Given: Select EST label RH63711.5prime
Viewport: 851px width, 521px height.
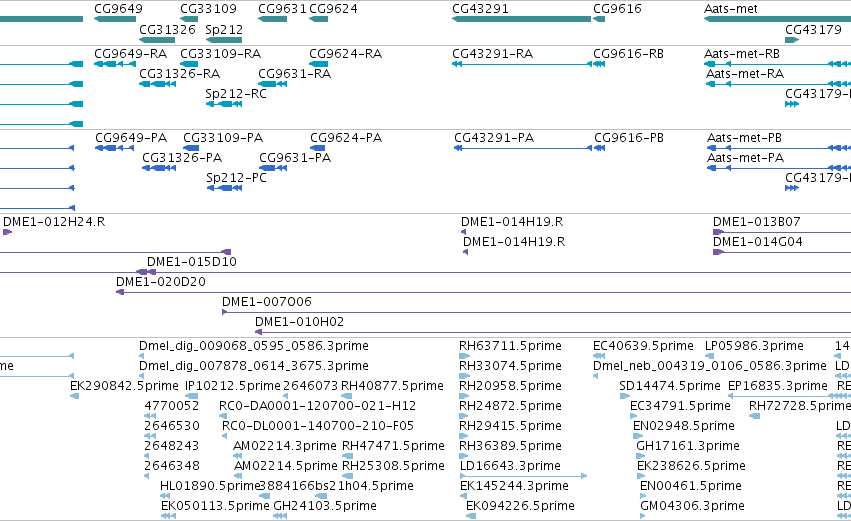Looking at the screenshot, I should tap(510, 346).
